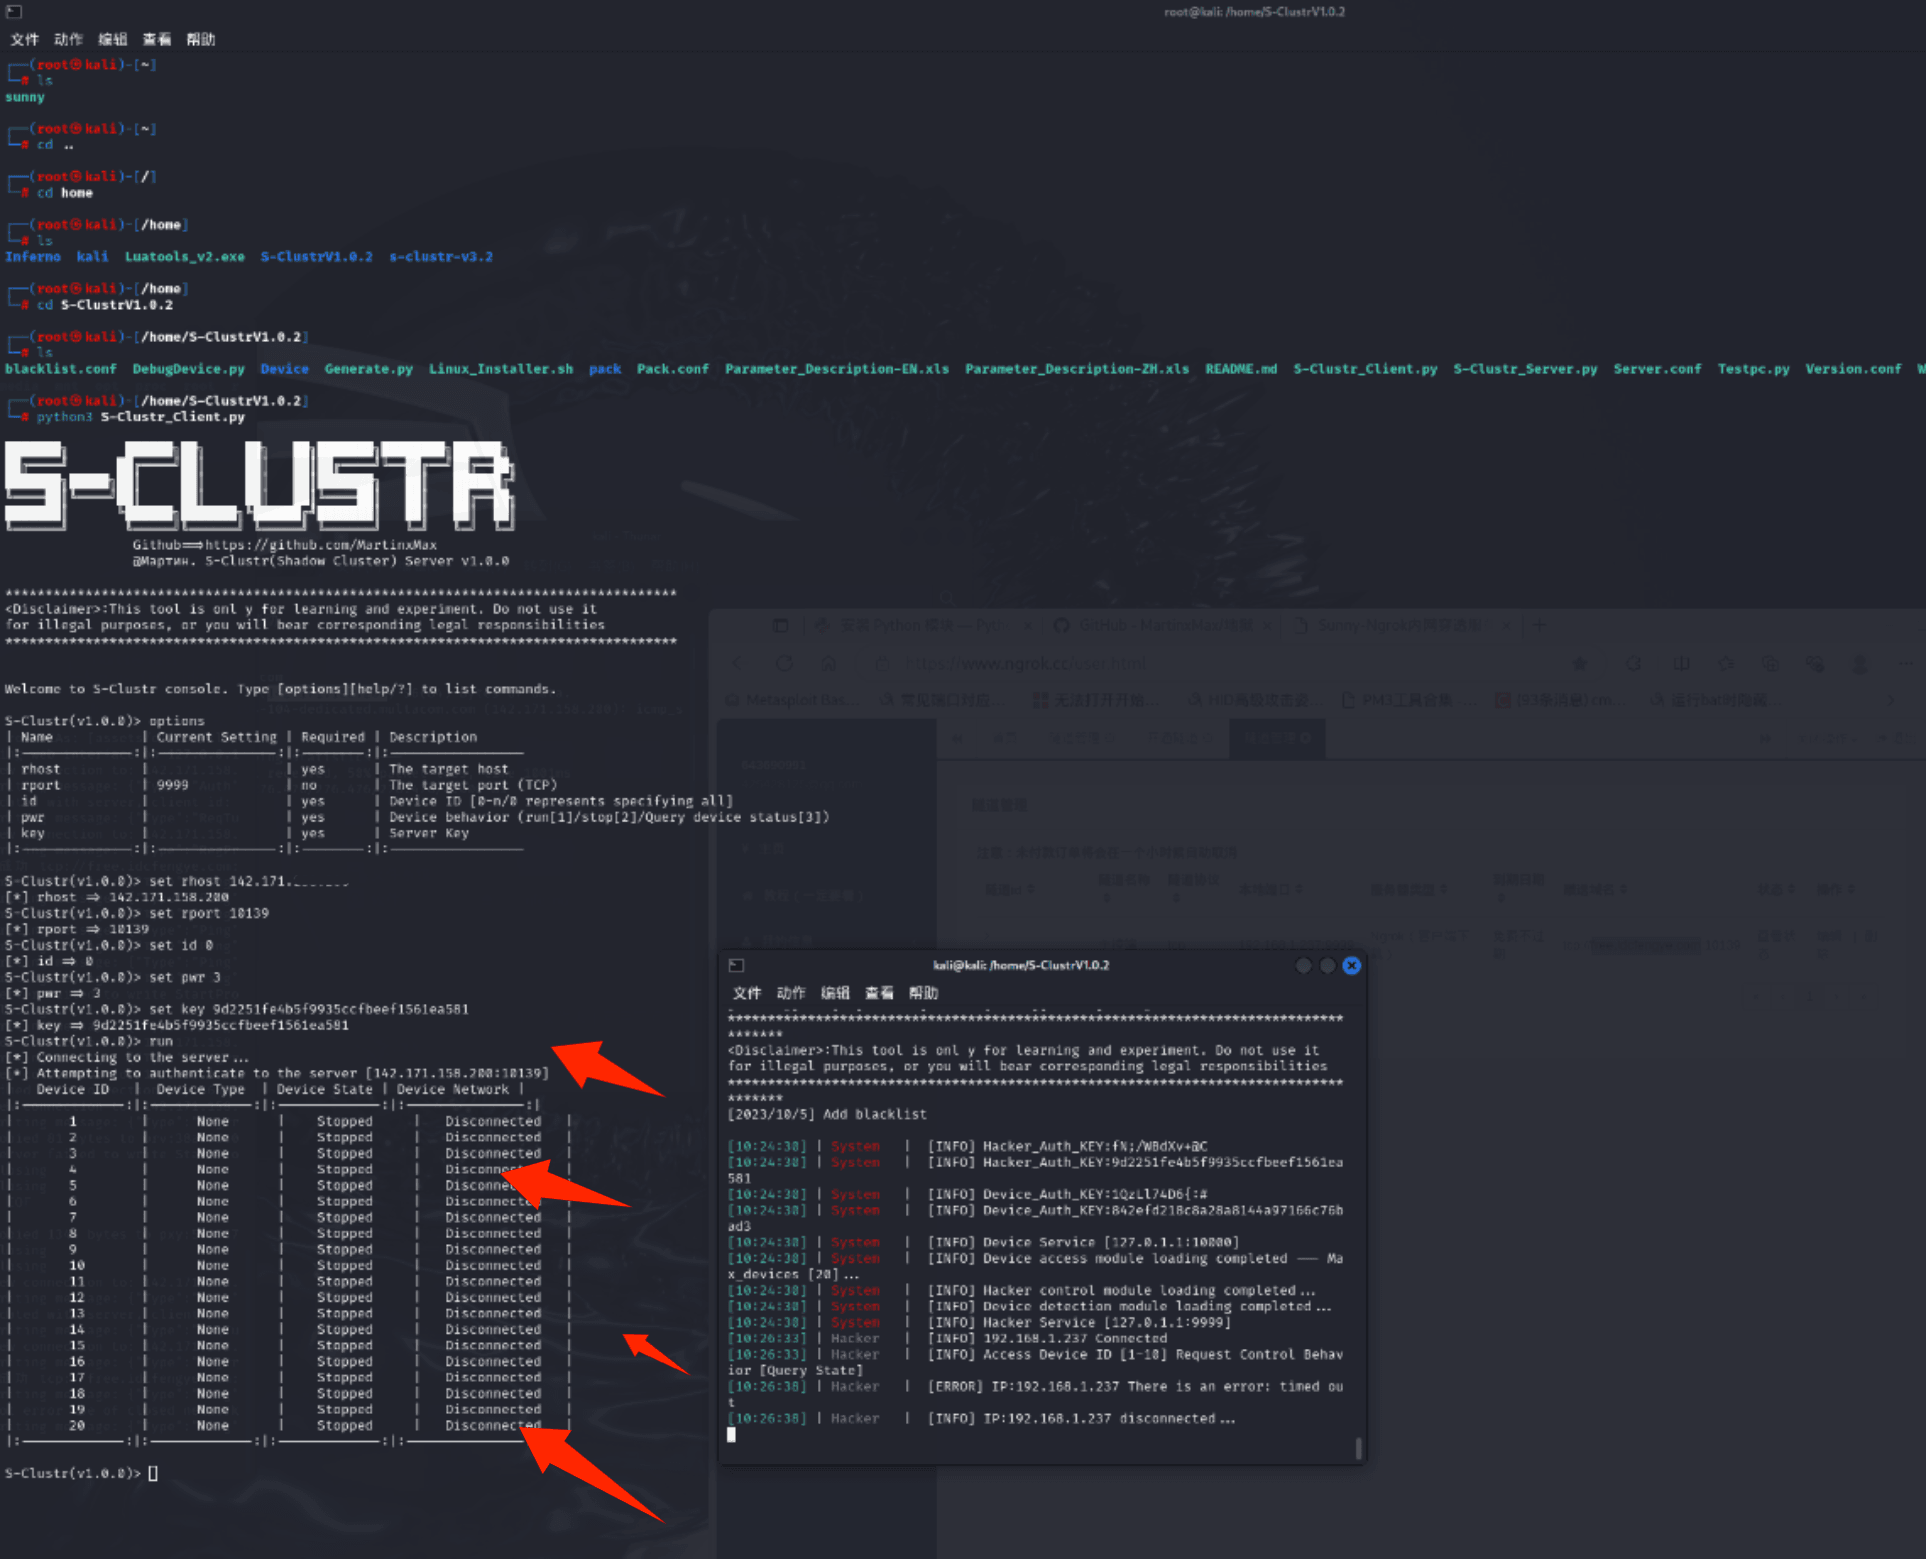This screenshot has height=1559, width=1926.
Task: Click Luatools_v2.exe in /home listing
Action: coord(185,257)
